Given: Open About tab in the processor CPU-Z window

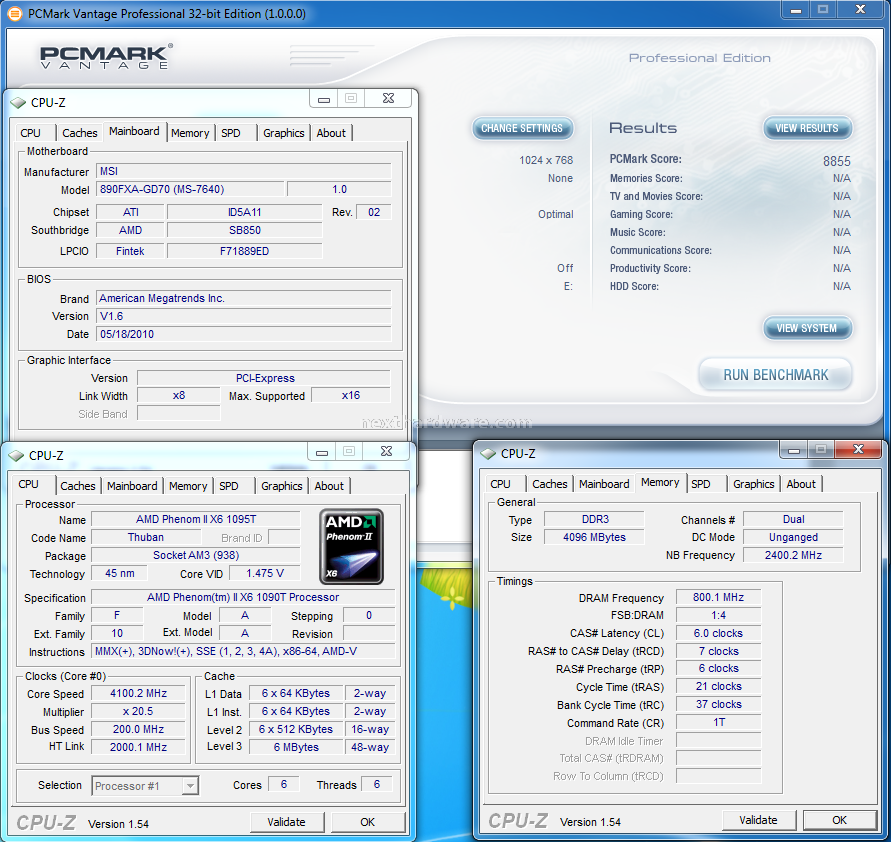Looking at the screenshot, I should [x=329, y=486].
